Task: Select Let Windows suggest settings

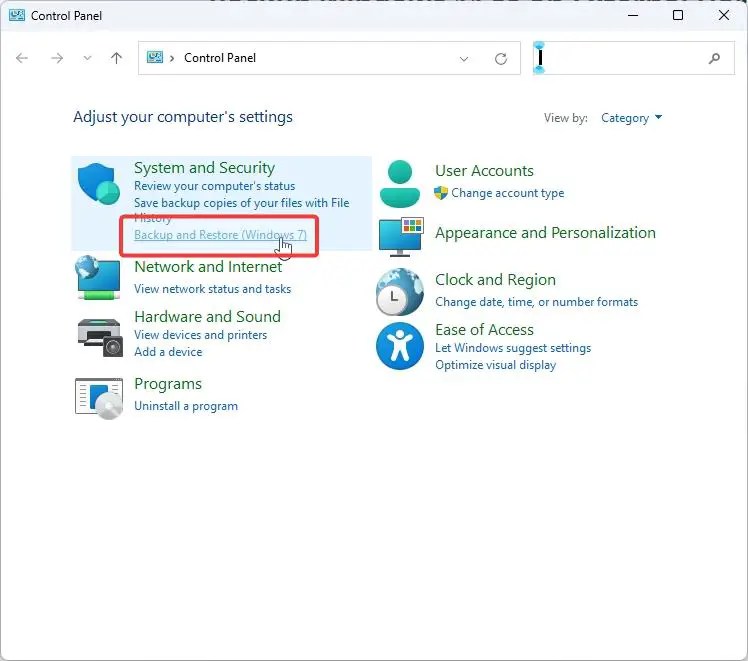Action: tap(513, 348)
